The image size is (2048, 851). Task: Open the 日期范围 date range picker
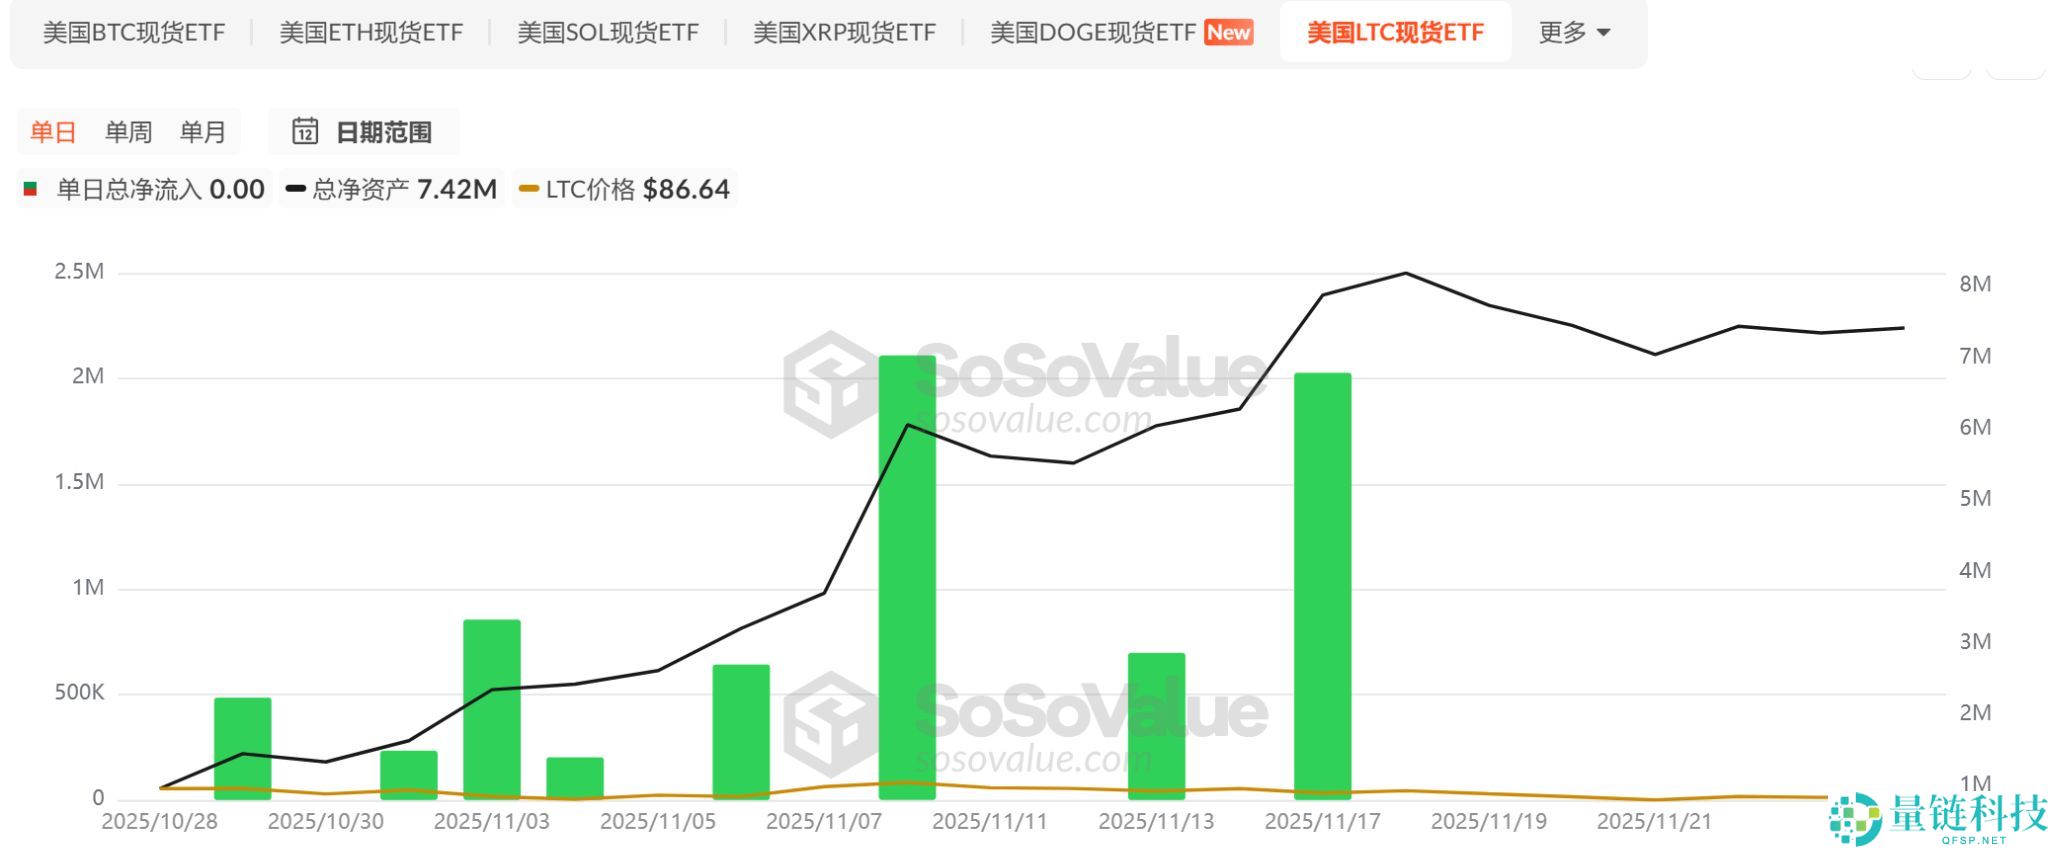point(364,131)
